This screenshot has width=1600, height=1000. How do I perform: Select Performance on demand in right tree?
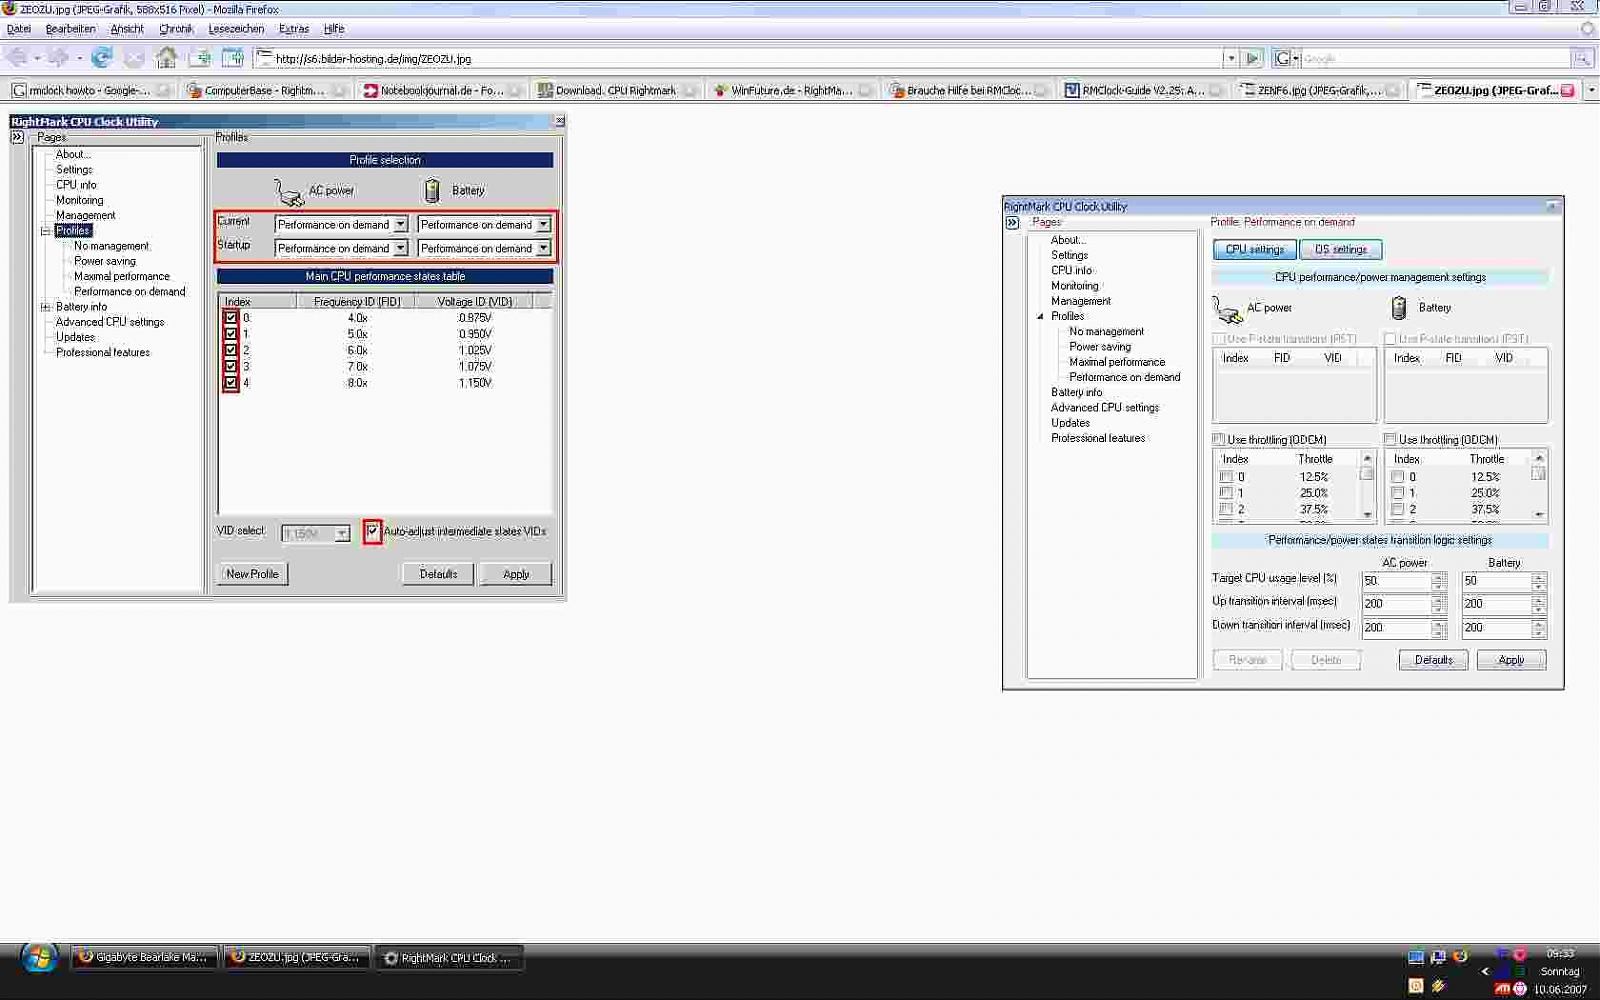tap(1124, 378)
